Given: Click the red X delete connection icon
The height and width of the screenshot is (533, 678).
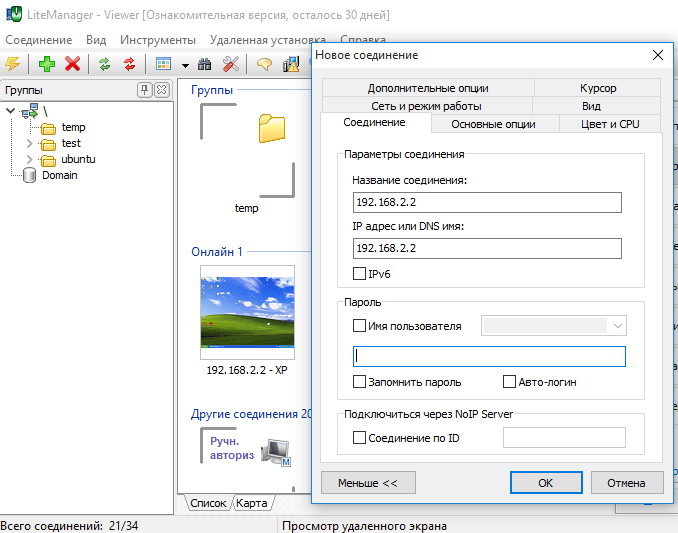Looking at the screenshot, I should tap(72, 64).
